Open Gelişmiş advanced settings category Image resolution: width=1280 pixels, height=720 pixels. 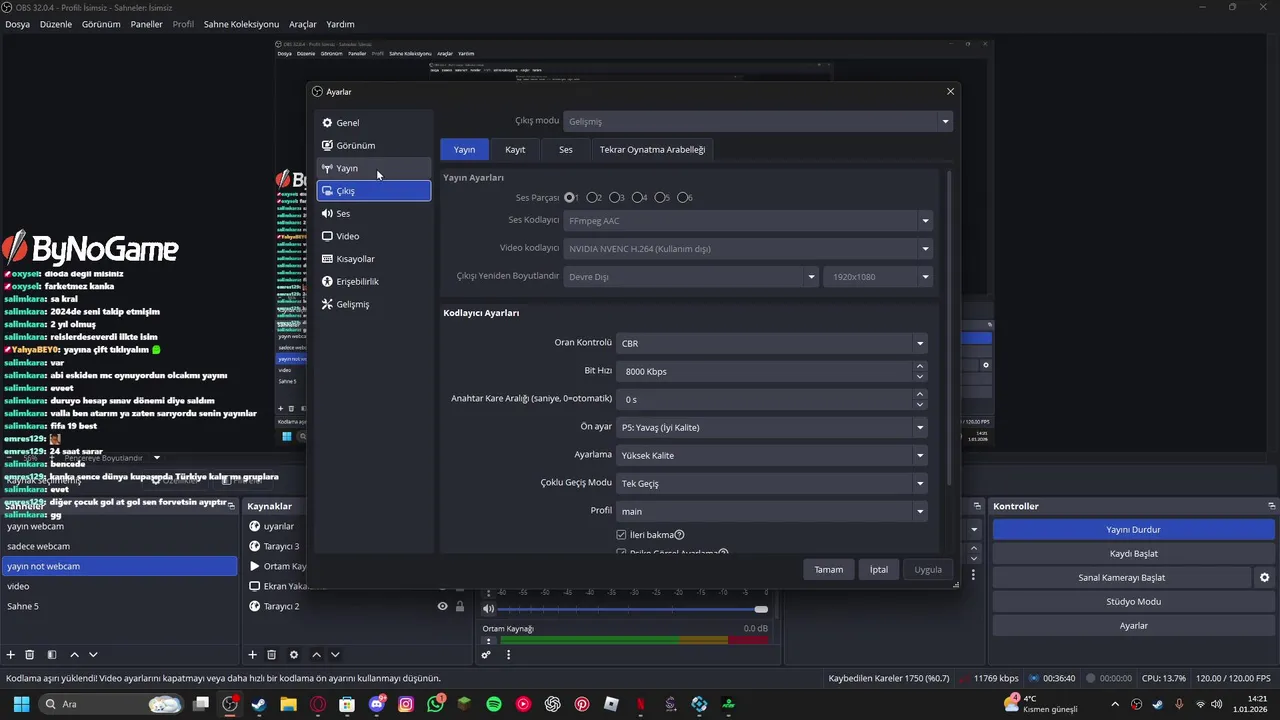tap(373, 304)
